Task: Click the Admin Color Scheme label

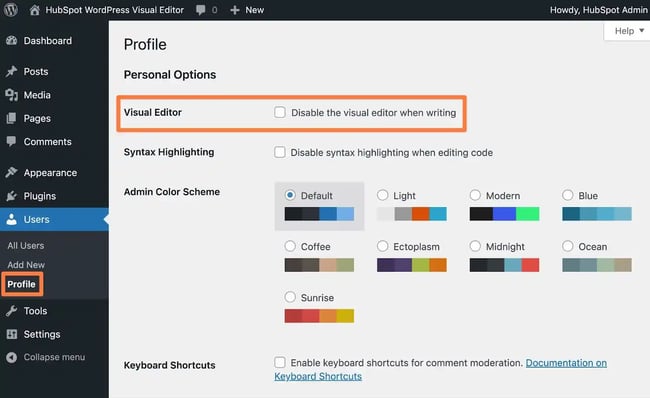Action: pos(172,192)
